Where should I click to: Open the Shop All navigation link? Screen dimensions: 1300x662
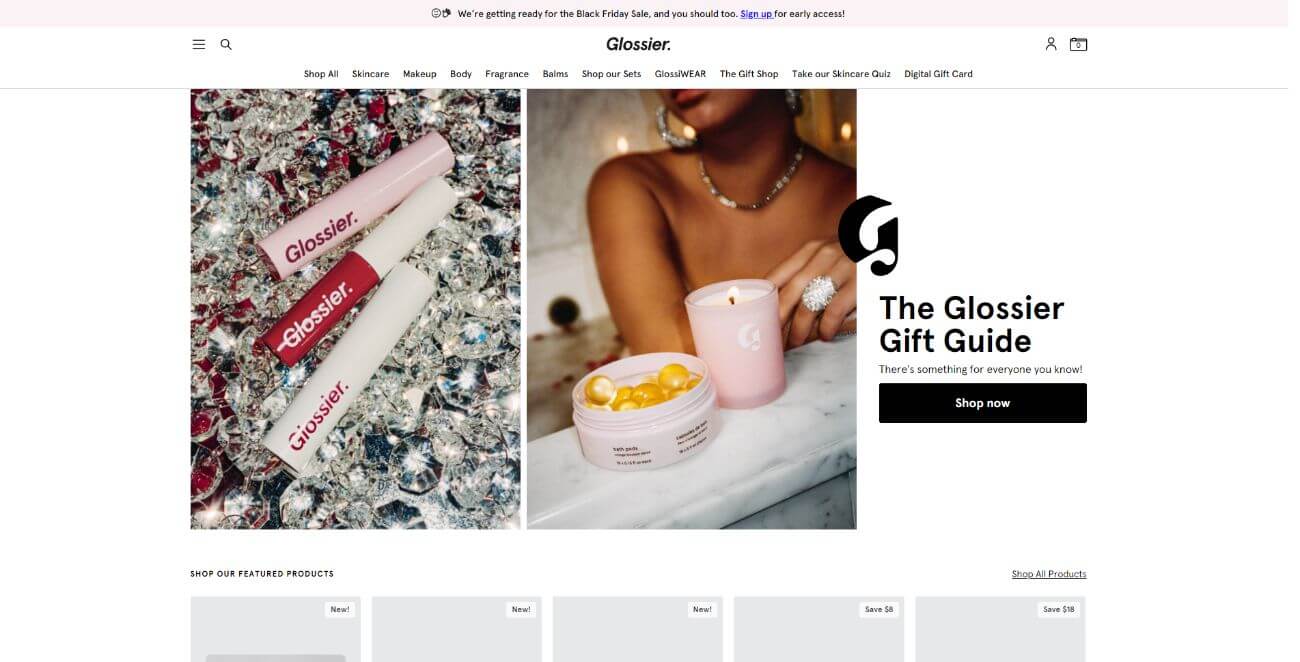tap(321, 74)
